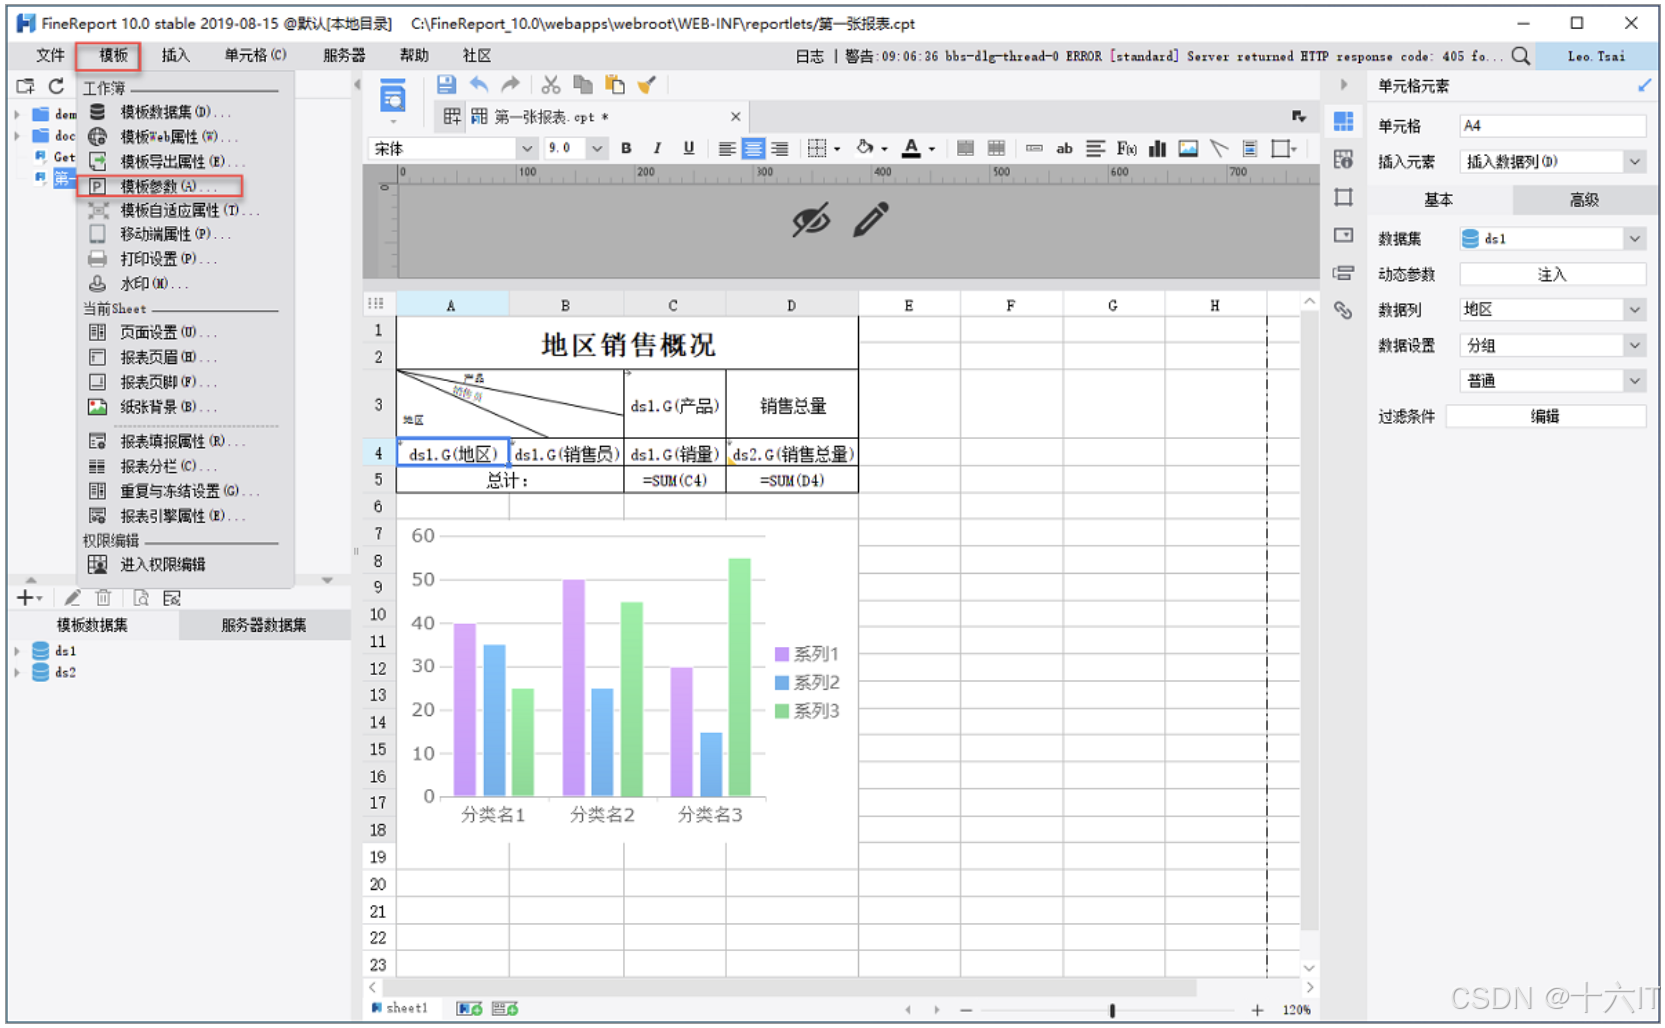Open the 单元格(C) menu
The width and height of the screenshot is (1665, 1028).
click(x=255, y=56)
